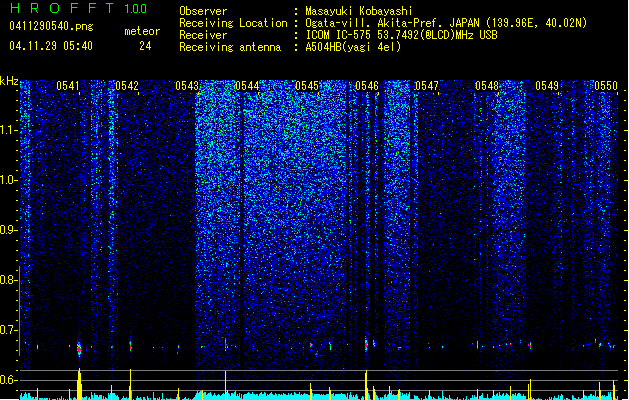The height and width of the screenshot is (400, 629).
Task: Click the strong red meteor echo near 0541
Action: coord(79,348)
